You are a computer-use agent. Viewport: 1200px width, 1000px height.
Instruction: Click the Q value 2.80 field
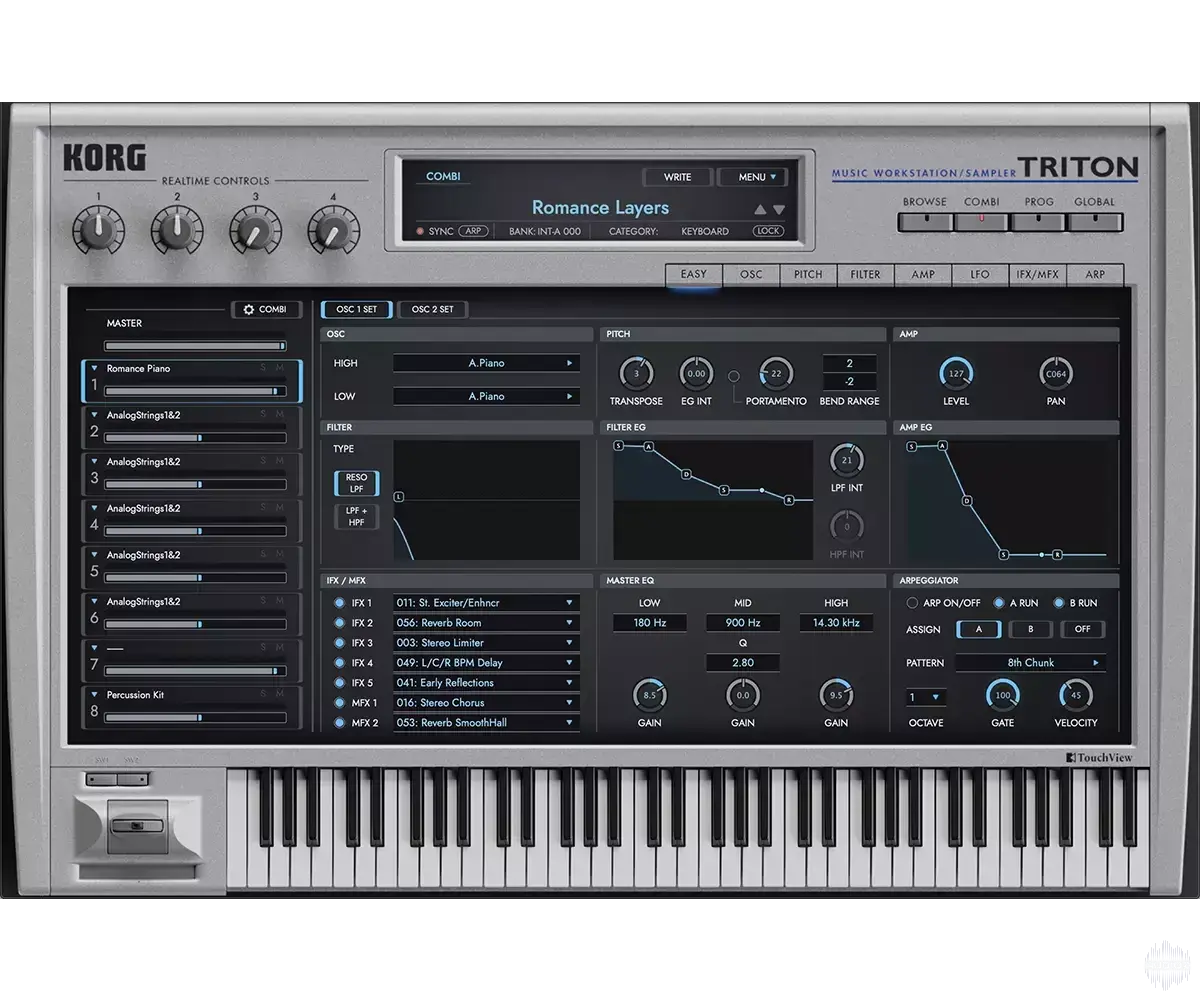[742, 663]
